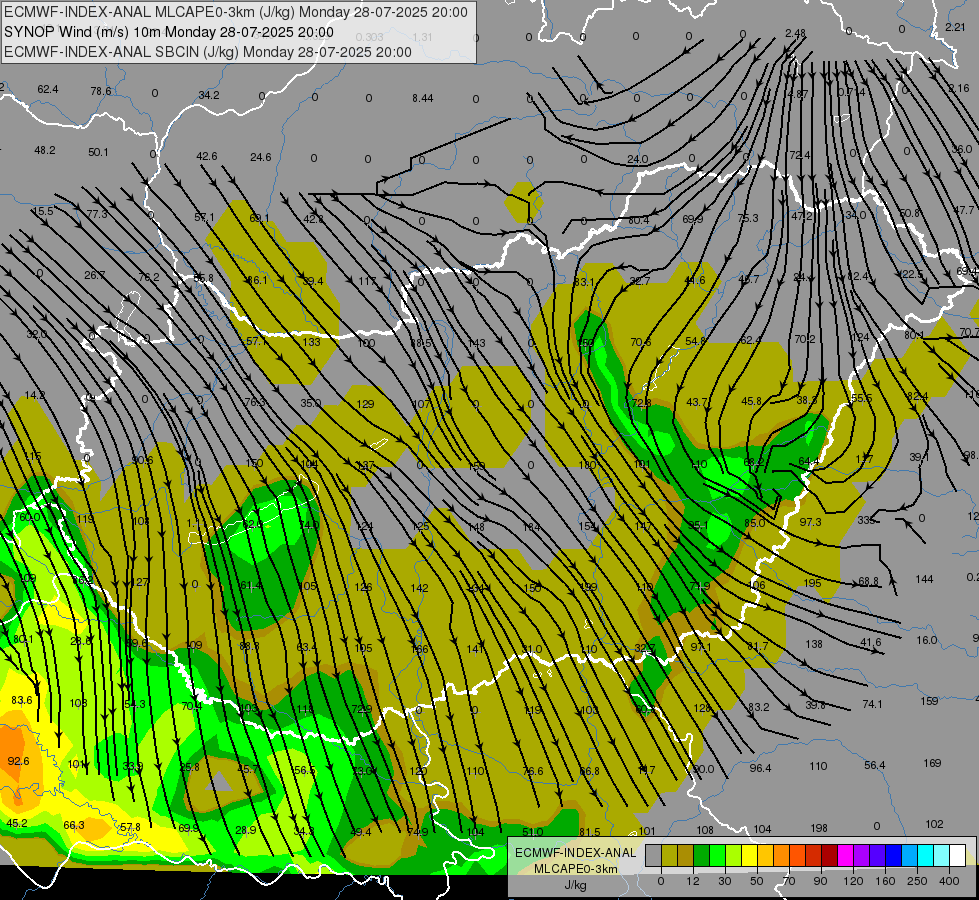Click the legend scale label 90
This screenshot has height=900, width=979.
tap(820, 881)
